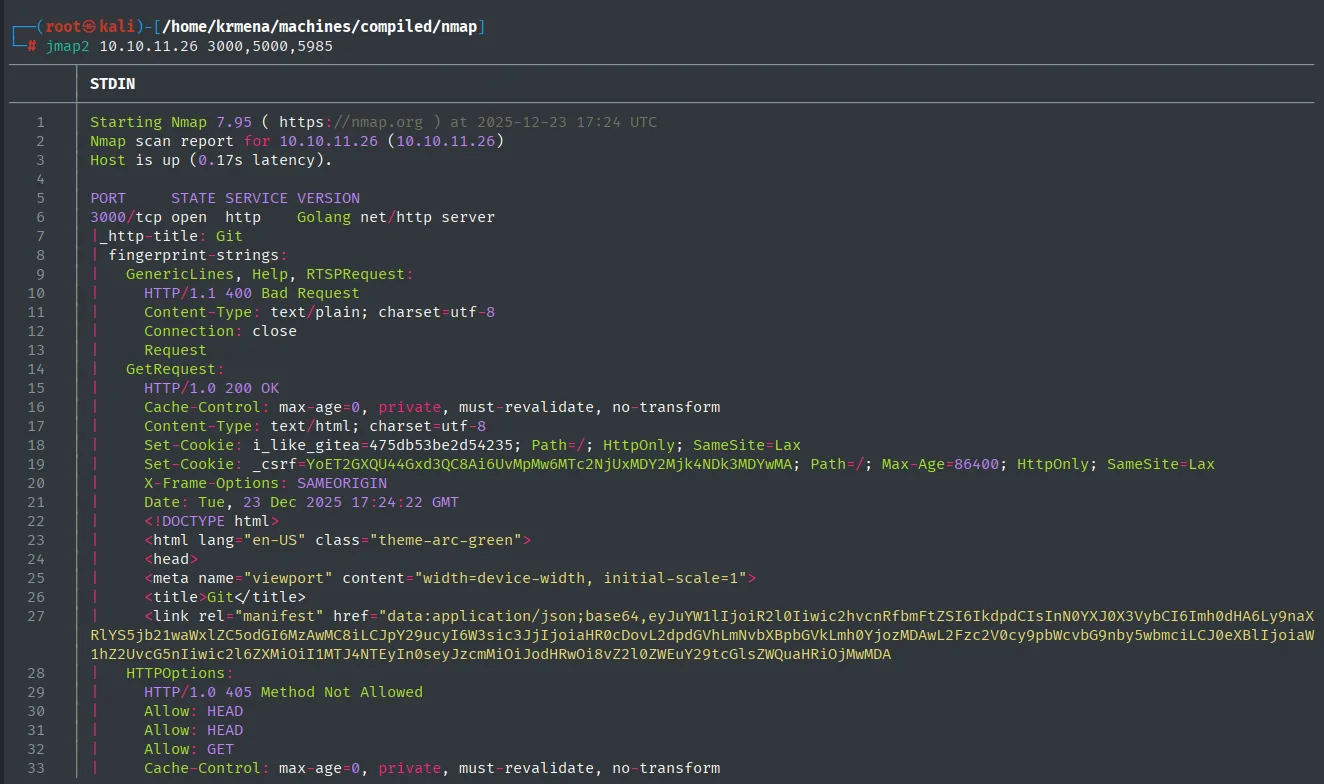Click the 'Connection: close' line

point(220,331)
